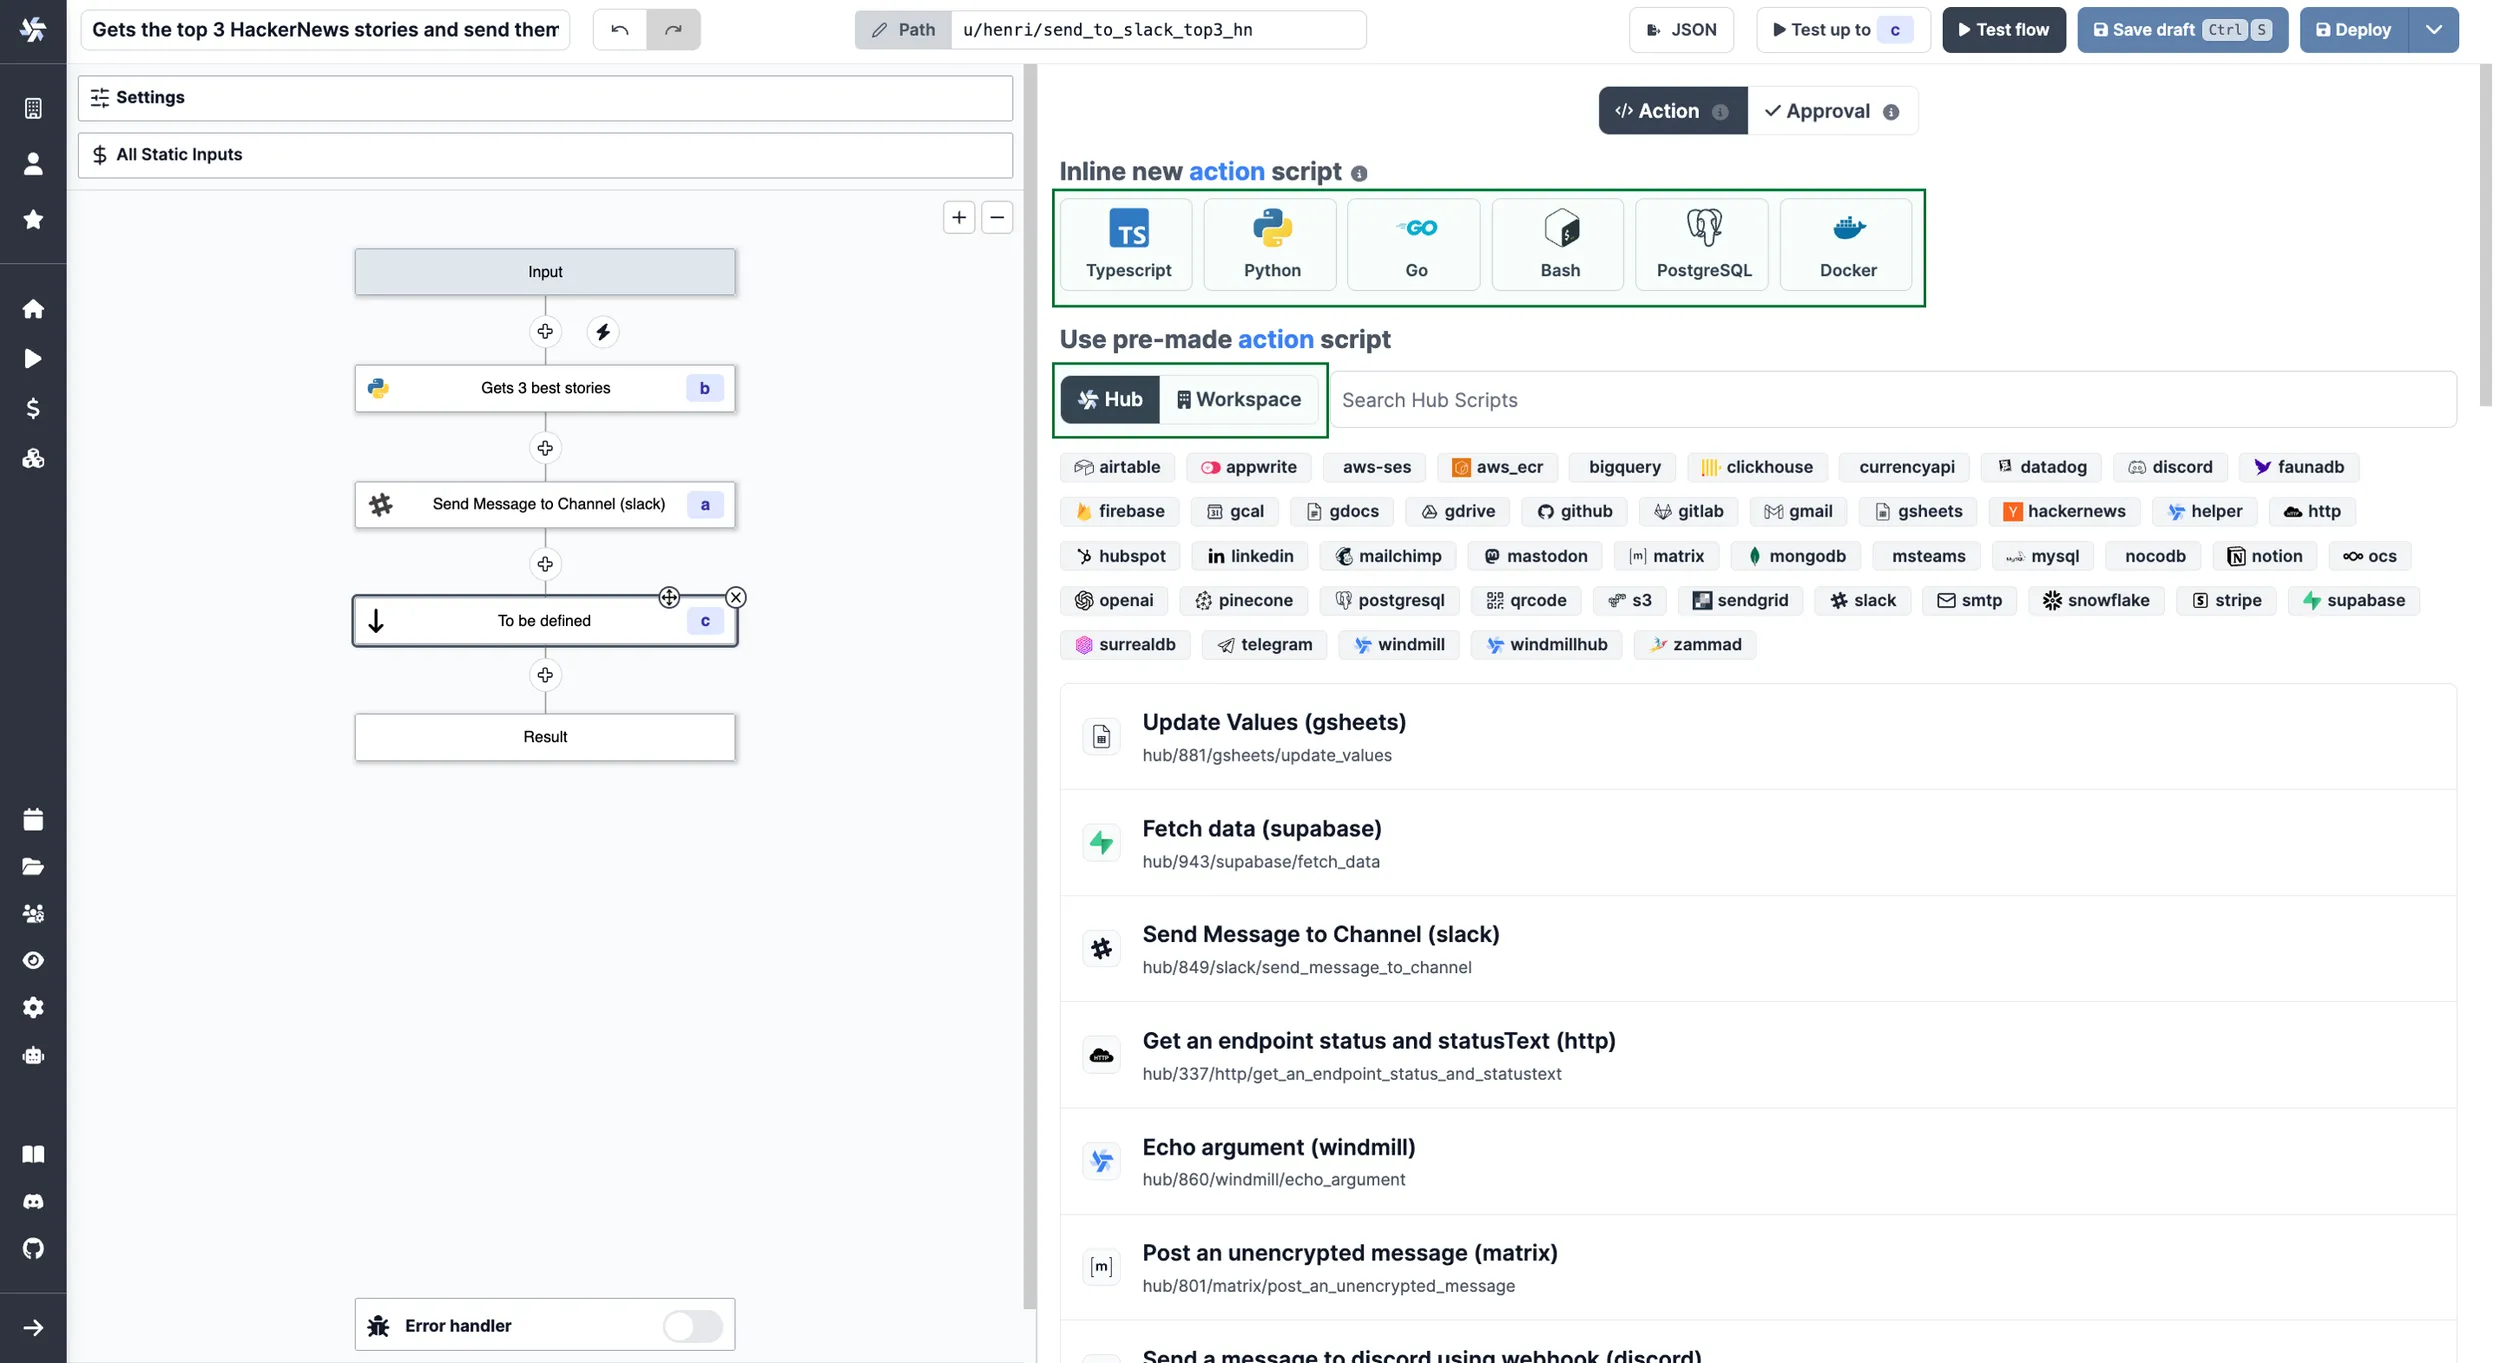This screenshot has width=2500, height=1363.
Task: Choose PostgreSQL inline script
Action: [1704, 245]
